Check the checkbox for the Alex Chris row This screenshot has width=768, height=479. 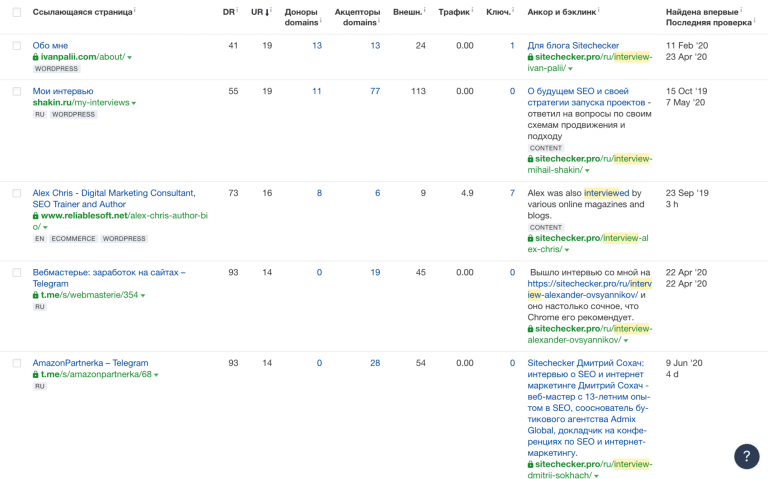(17, 193)
